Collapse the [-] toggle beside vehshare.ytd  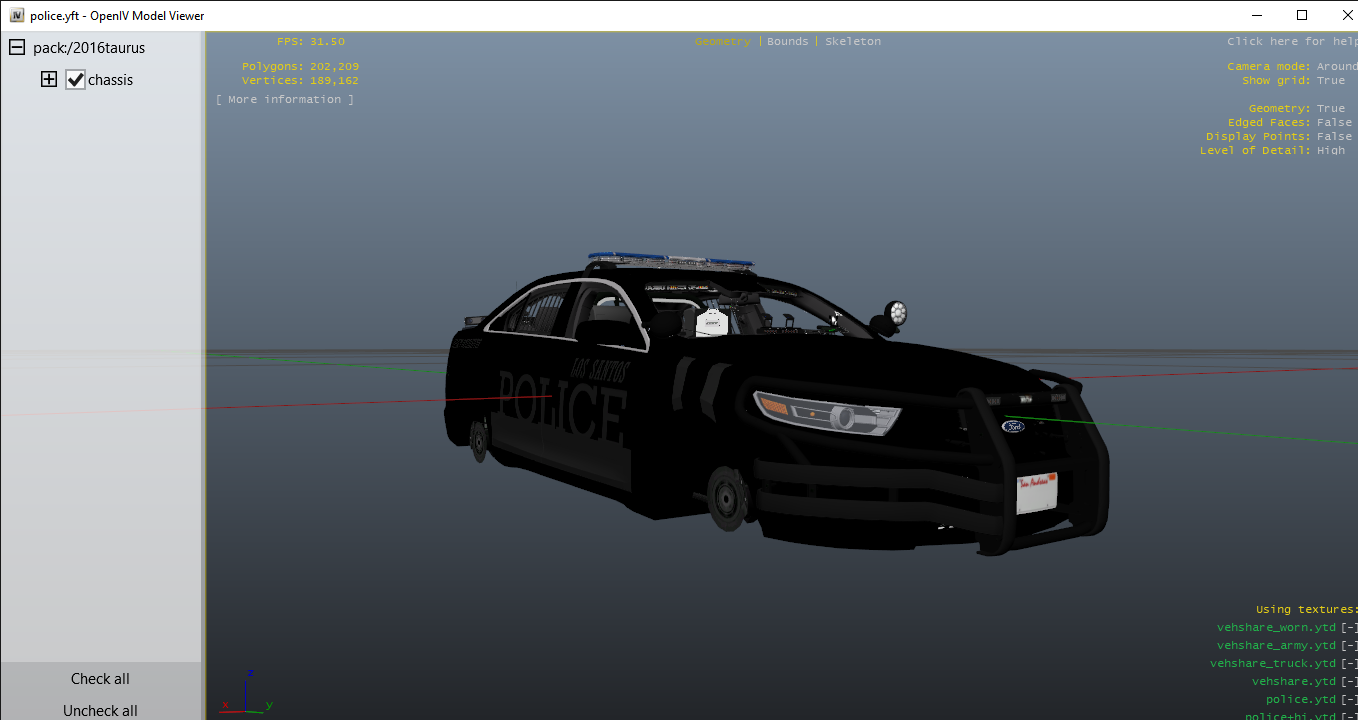tap(1349, 682)
